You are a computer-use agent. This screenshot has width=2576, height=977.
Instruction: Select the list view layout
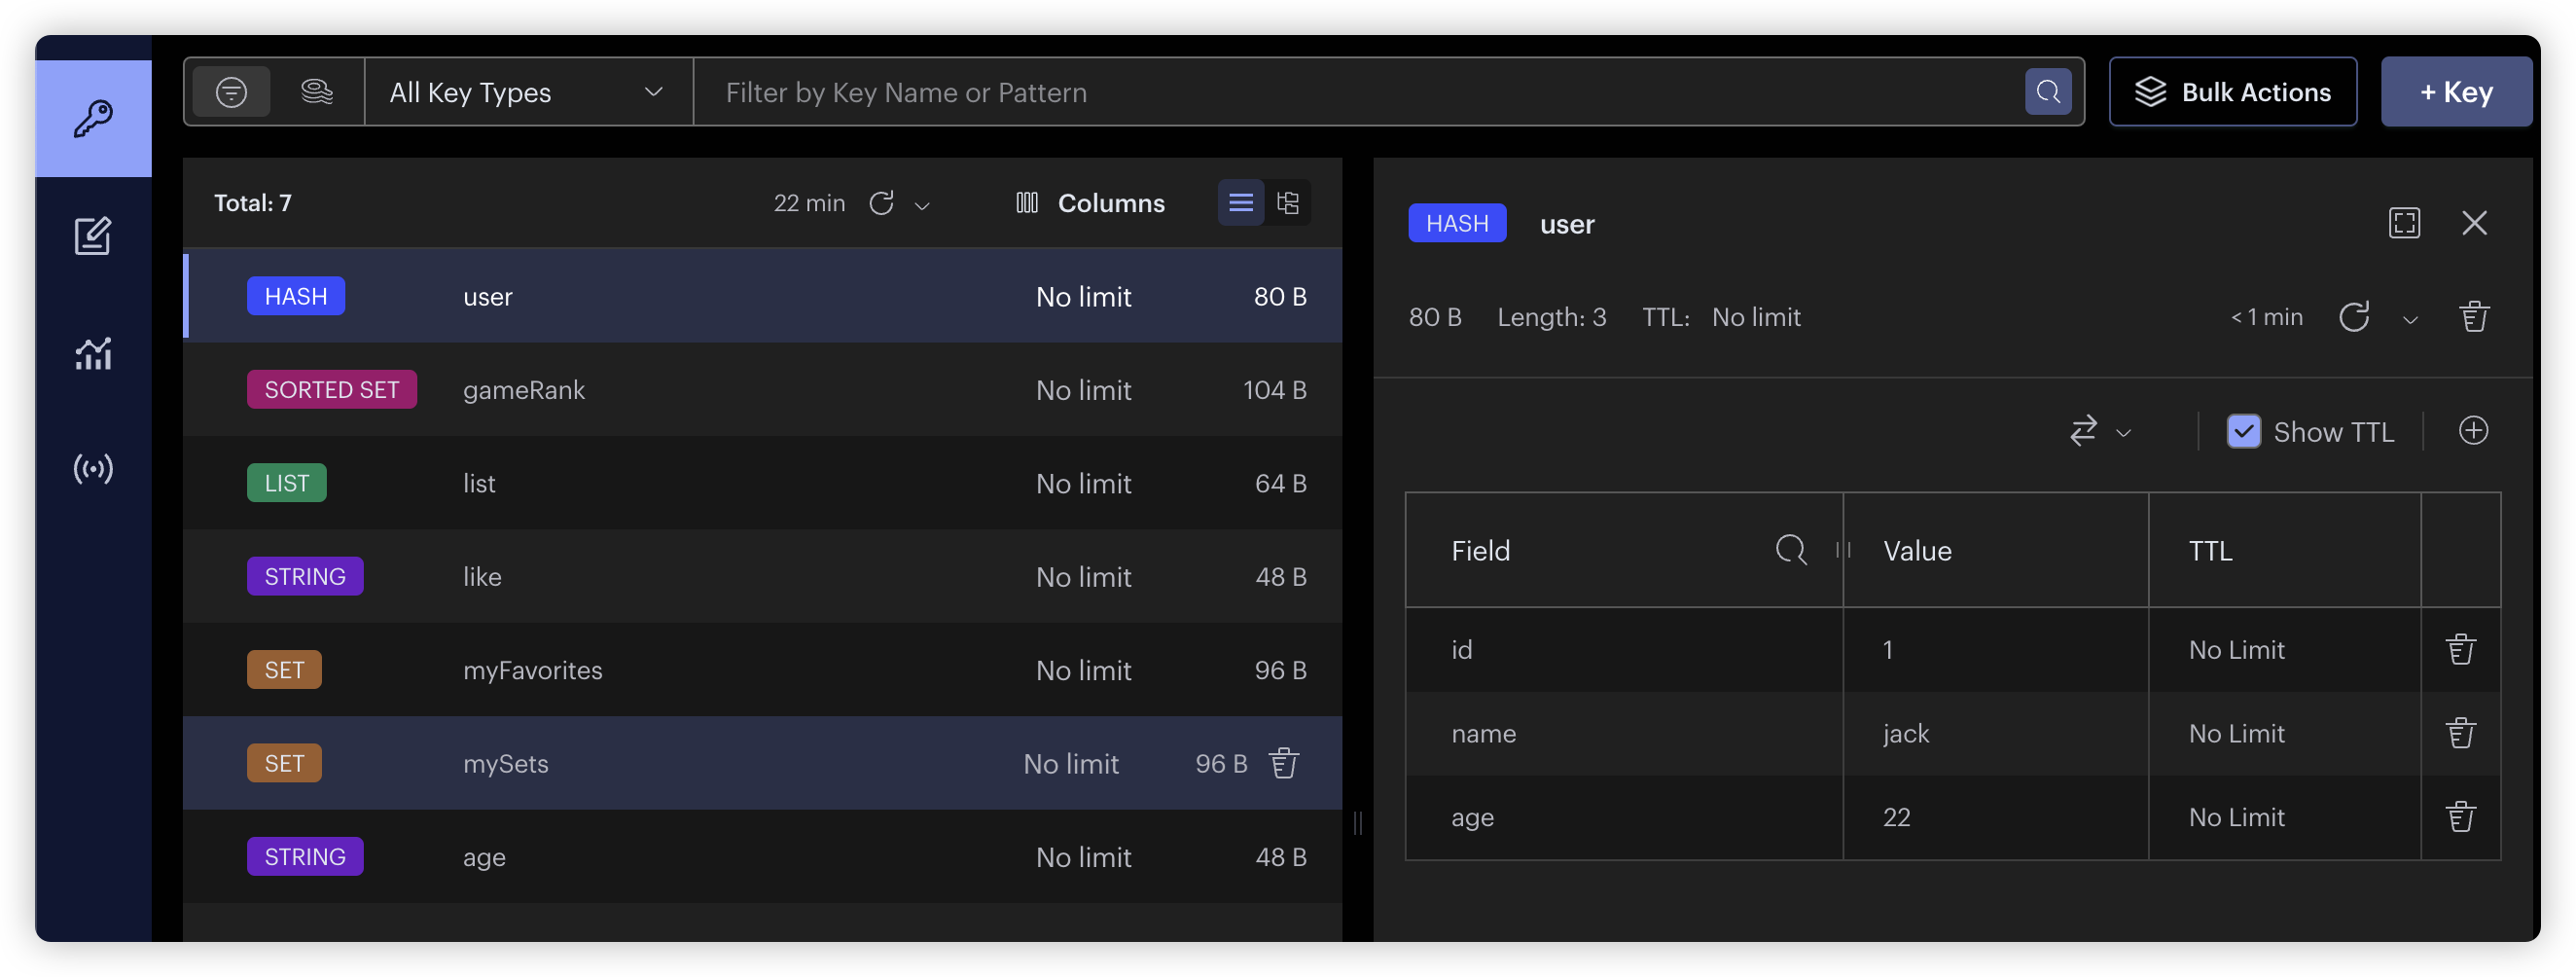(1240, 203)
